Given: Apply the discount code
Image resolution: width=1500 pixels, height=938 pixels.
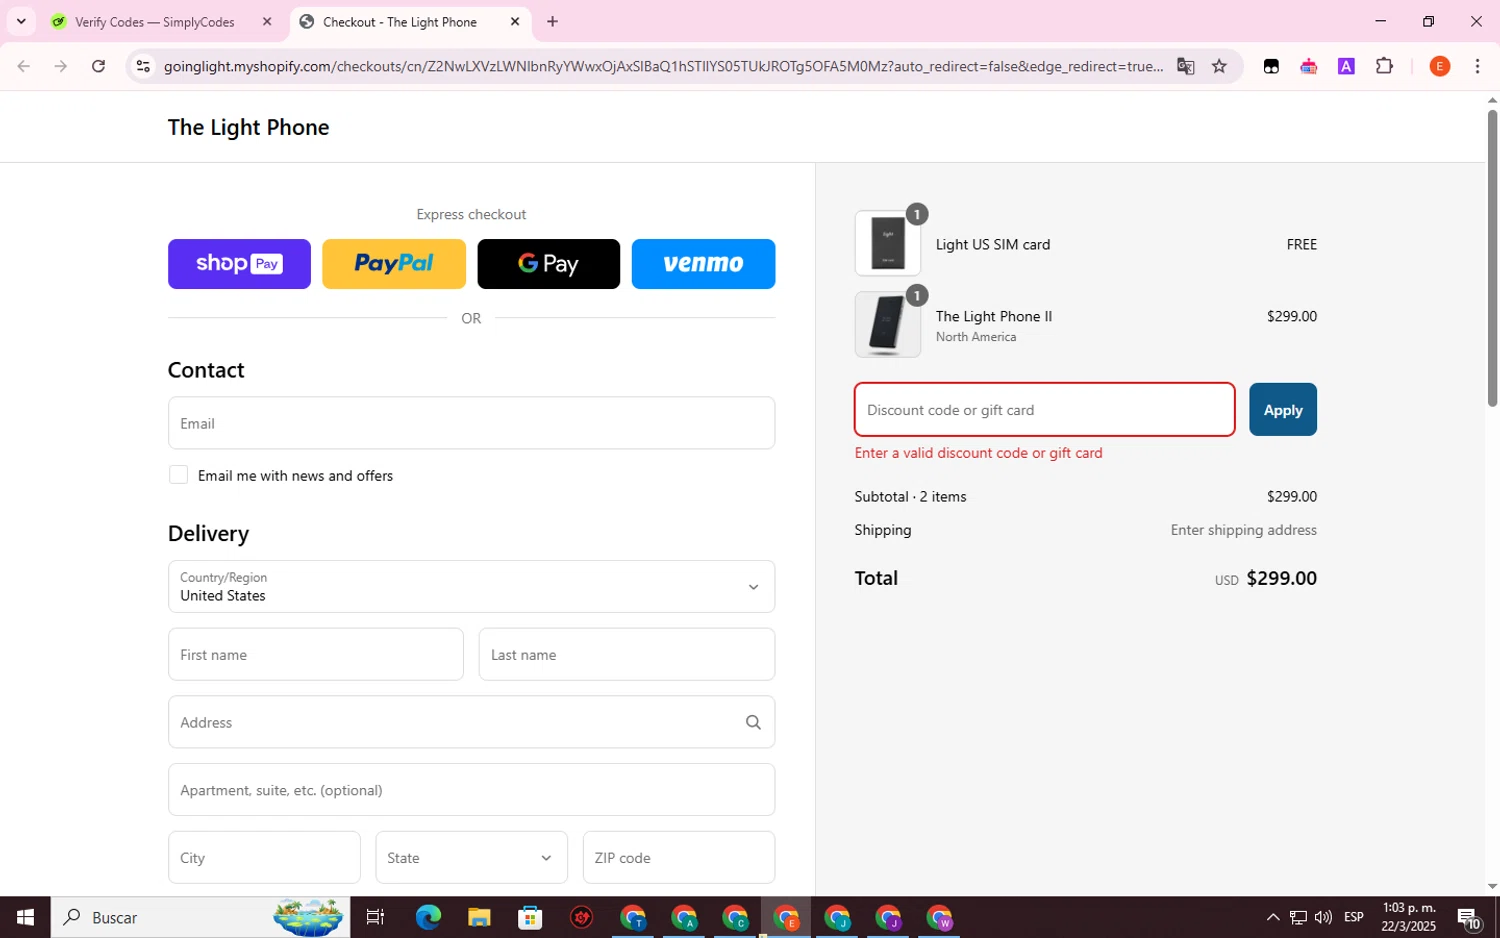Looking at the screenshot, I should click(1282, 410).
